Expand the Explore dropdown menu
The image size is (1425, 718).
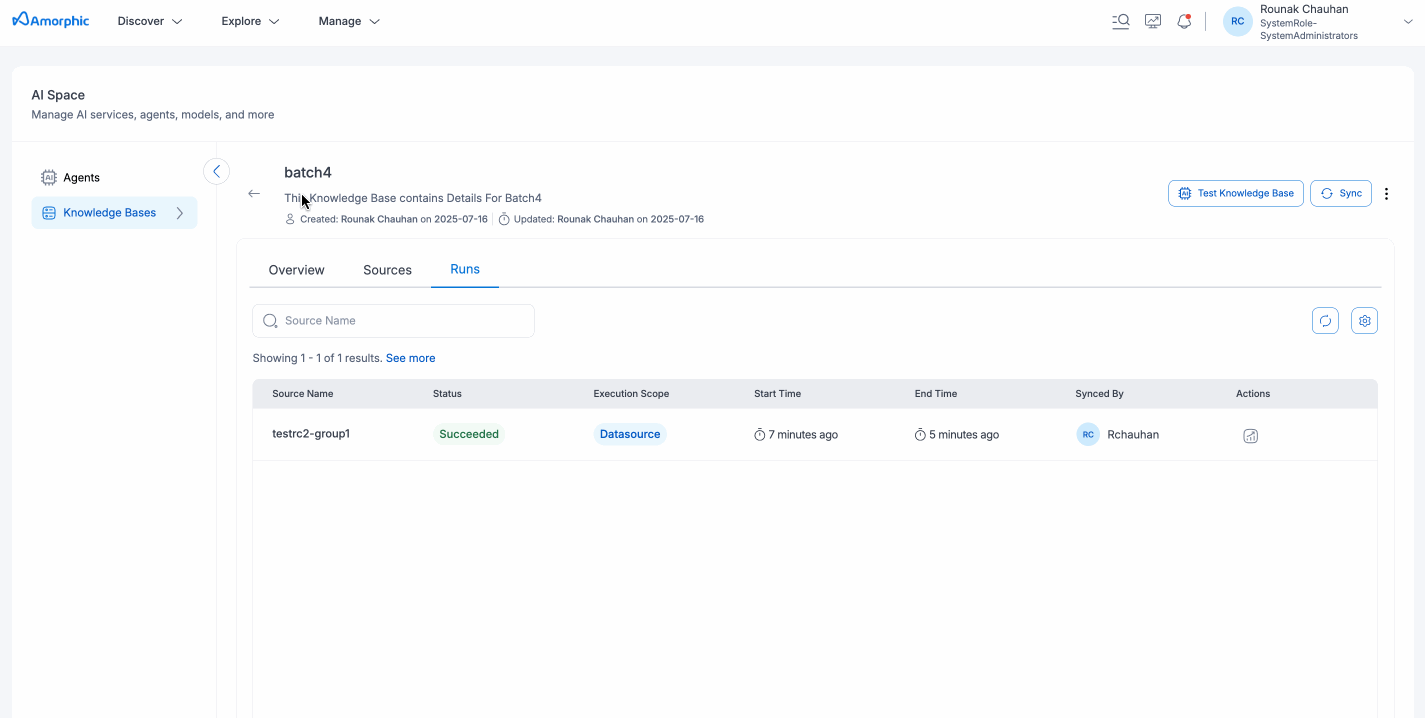tap(250, 21)
